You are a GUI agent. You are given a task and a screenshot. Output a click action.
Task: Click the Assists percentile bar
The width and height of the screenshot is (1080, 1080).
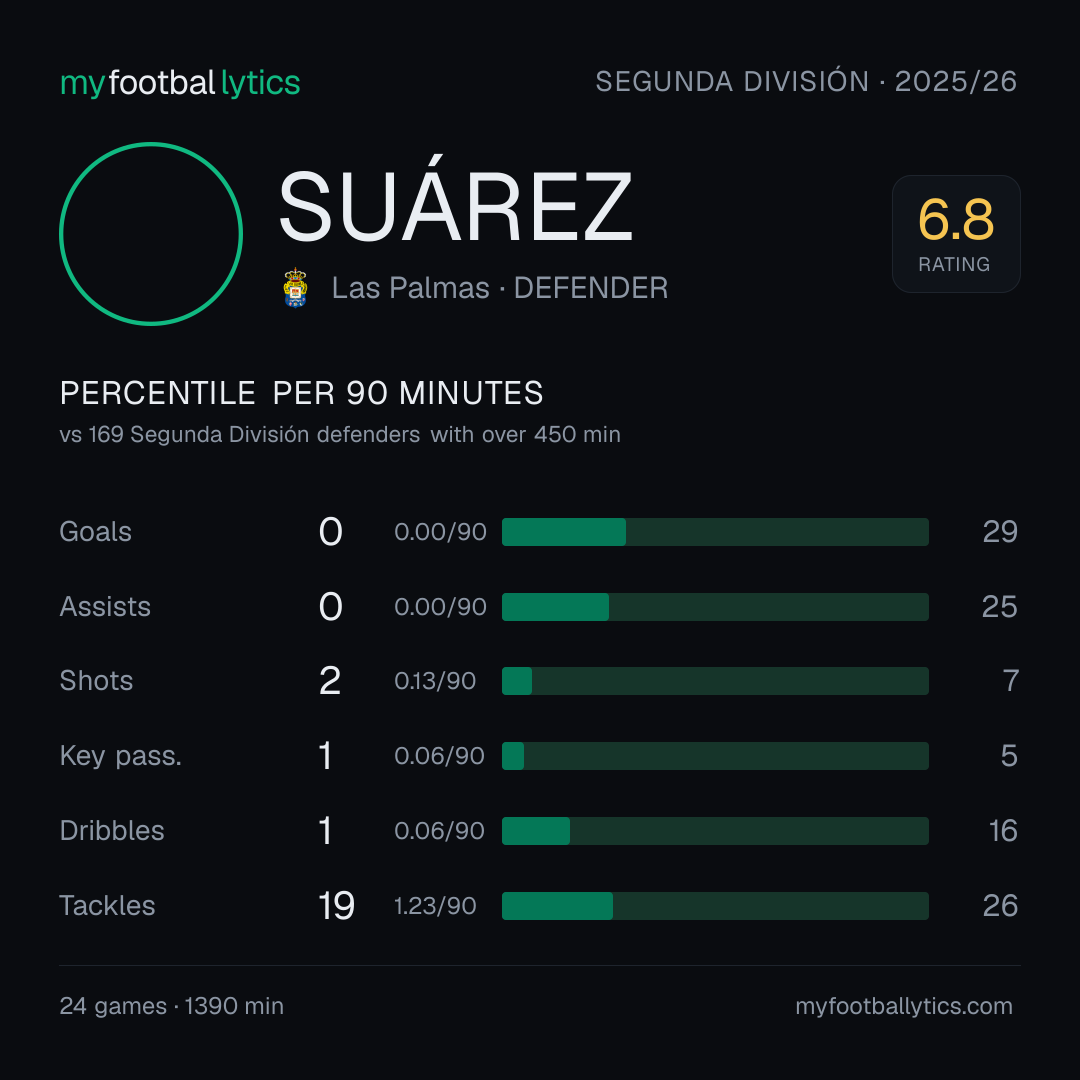(715, 607)
